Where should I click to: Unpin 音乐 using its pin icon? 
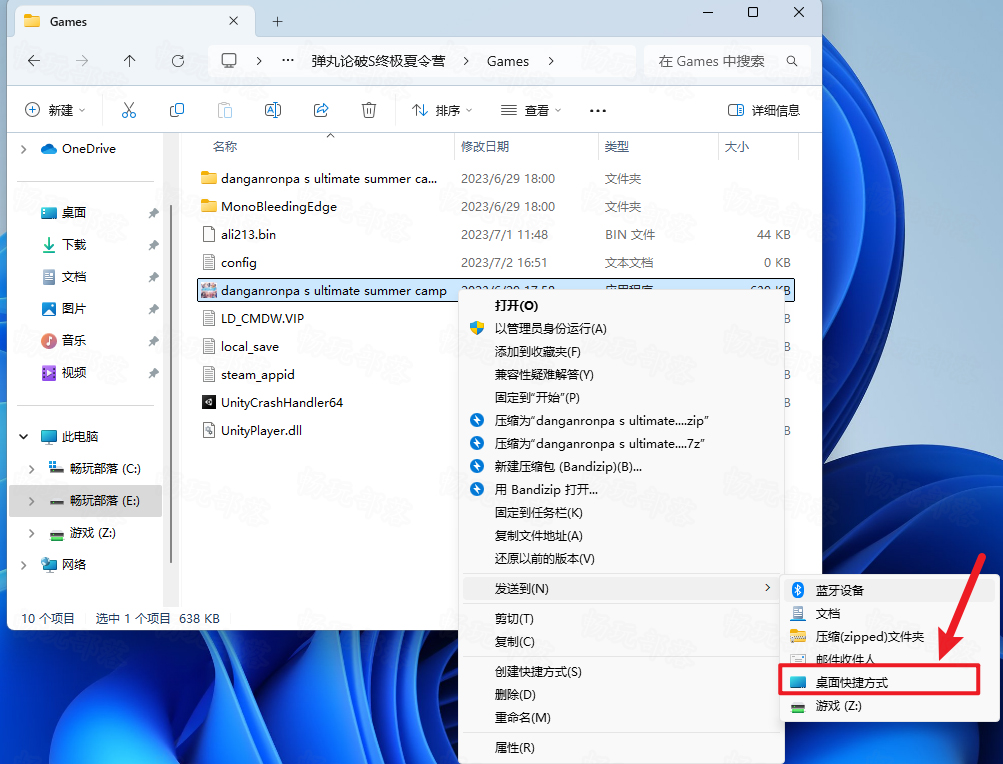tap(154, 341)
